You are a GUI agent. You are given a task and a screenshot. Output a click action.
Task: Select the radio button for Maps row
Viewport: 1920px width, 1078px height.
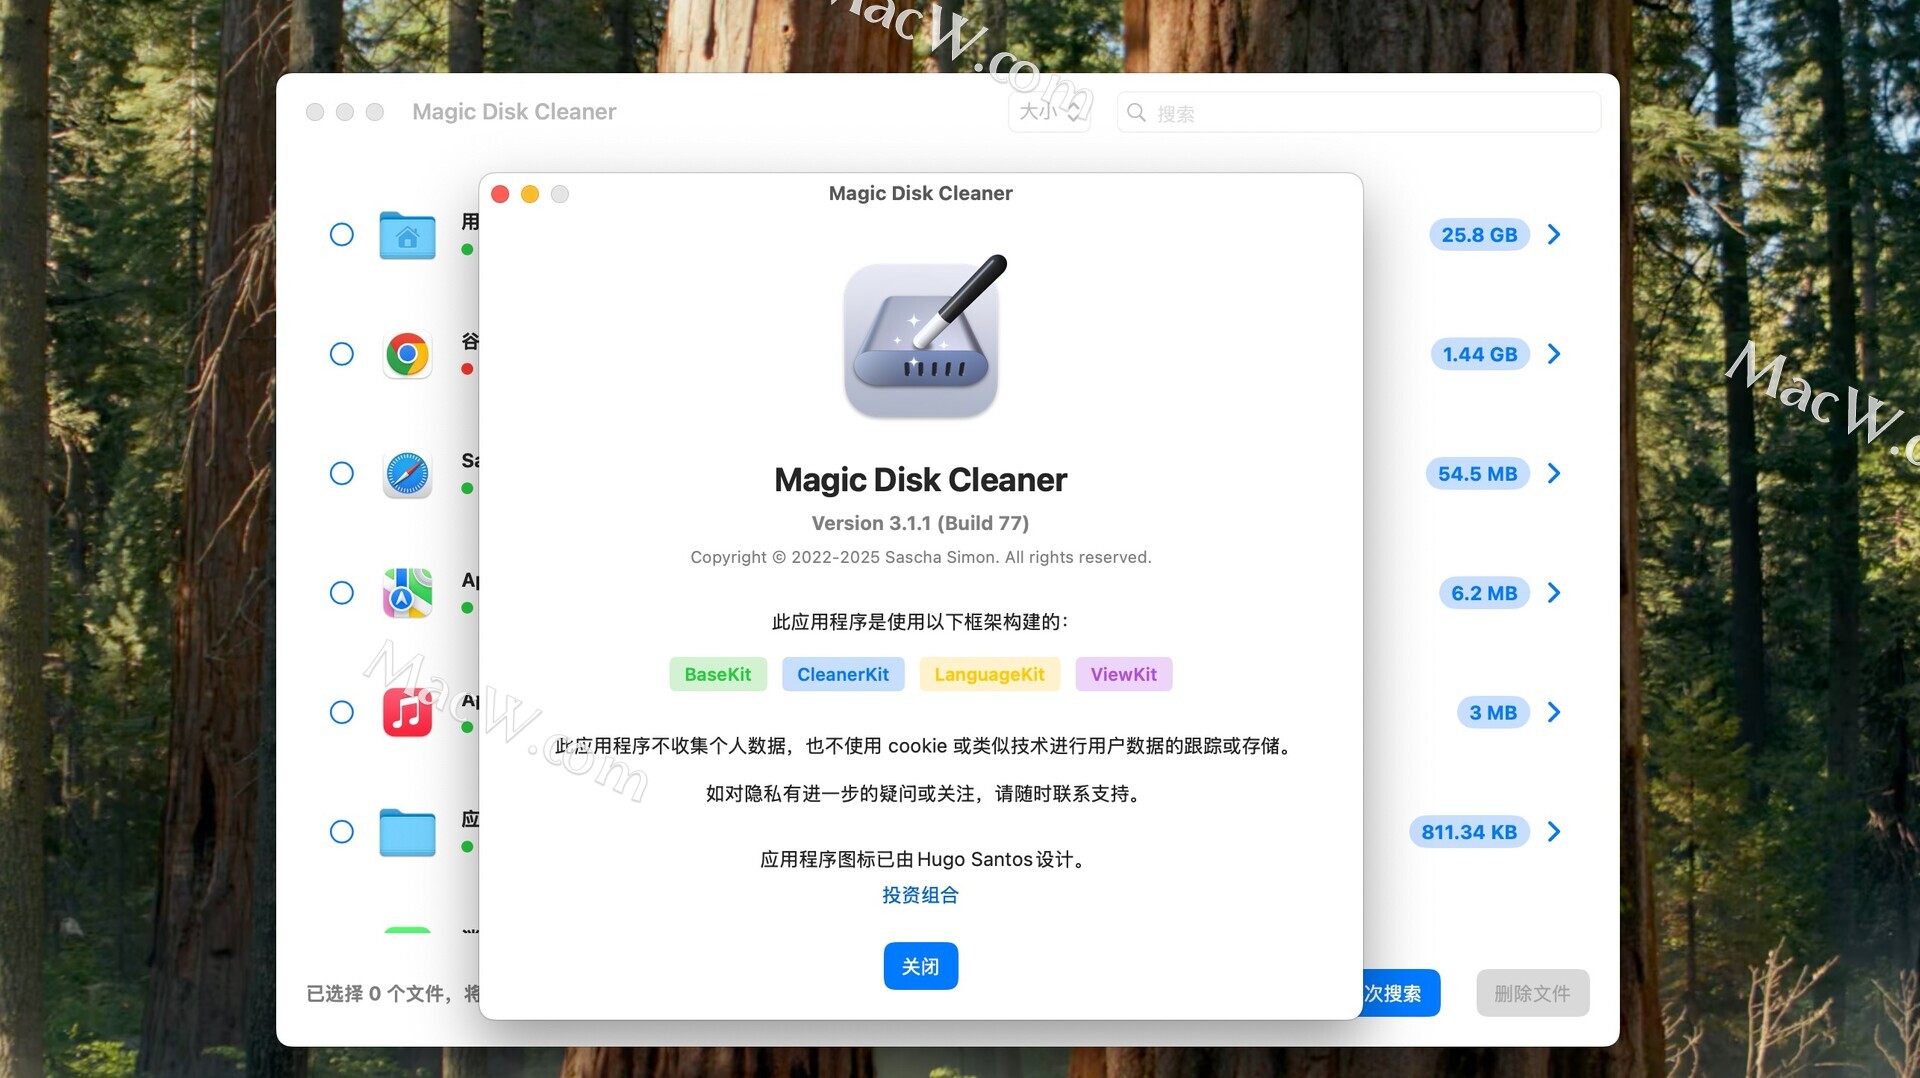(x=342, y=593)
